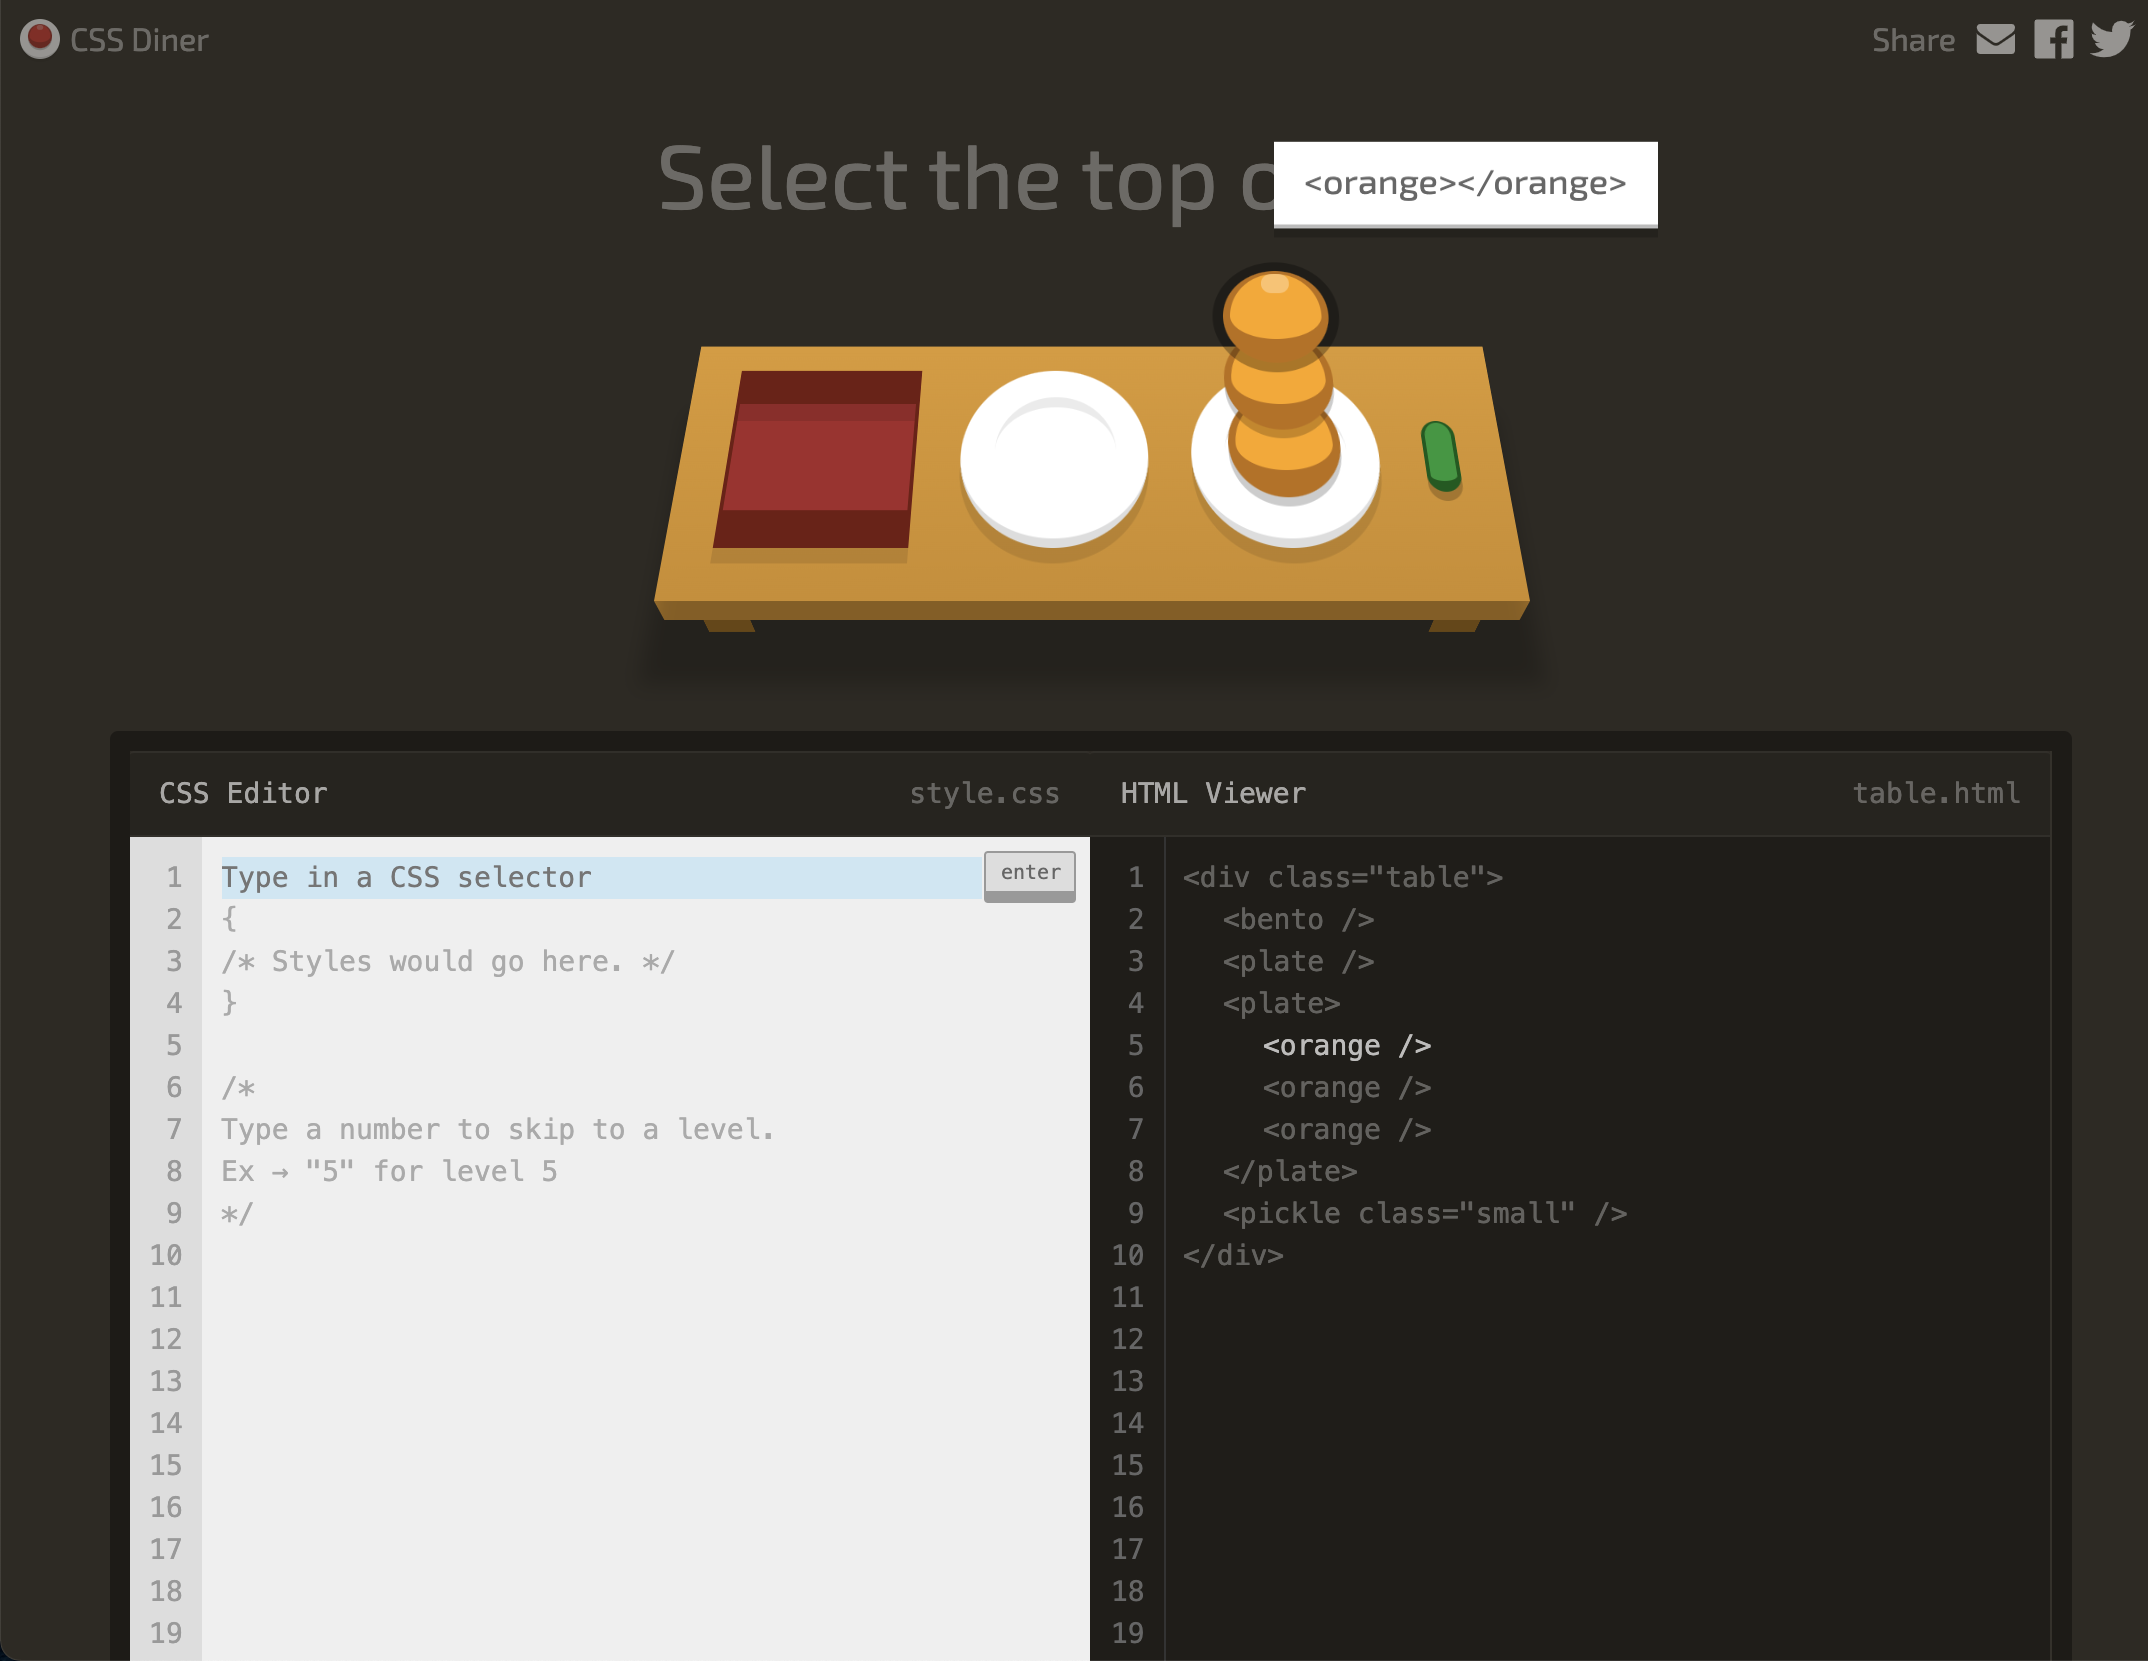Click the CSS Diner plate logo icon
This screenshot has height=1661, width=2148.
[x=39, y=39]
